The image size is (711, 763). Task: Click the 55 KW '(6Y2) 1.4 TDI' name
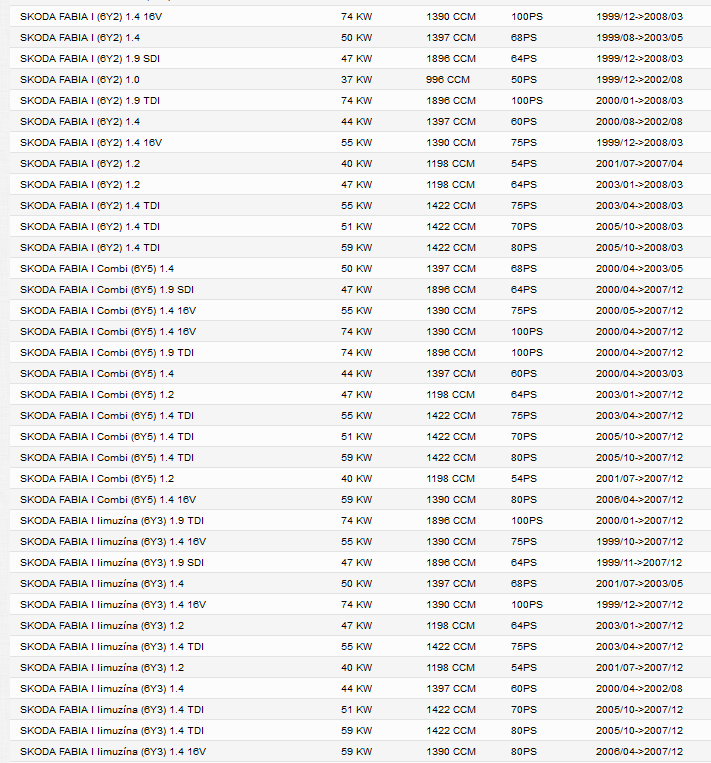[x=90, y=206]
